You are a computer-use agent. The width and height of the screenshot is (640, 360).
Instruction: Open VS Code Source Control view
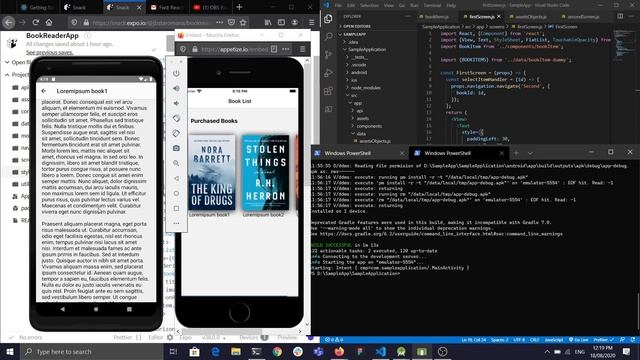(329, 54)
